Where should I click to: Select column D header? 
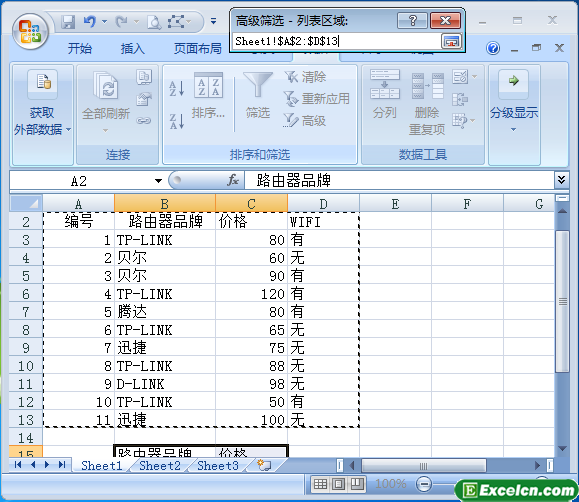323,204
